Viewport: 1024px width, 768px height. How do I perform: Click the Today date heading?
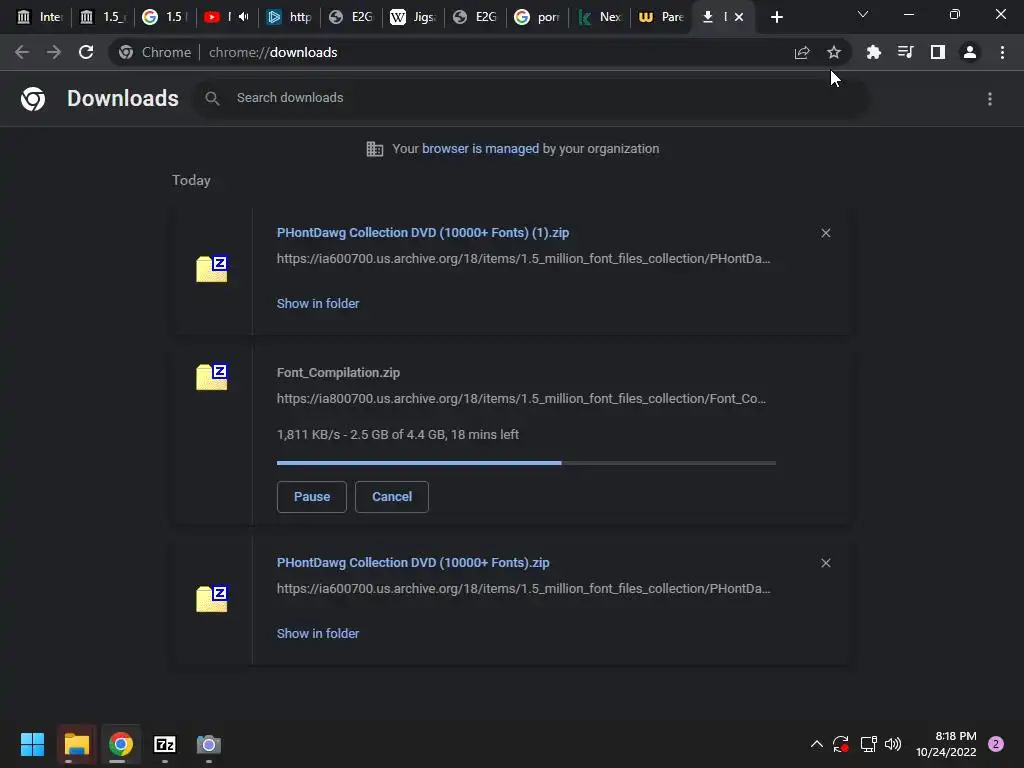191,180
